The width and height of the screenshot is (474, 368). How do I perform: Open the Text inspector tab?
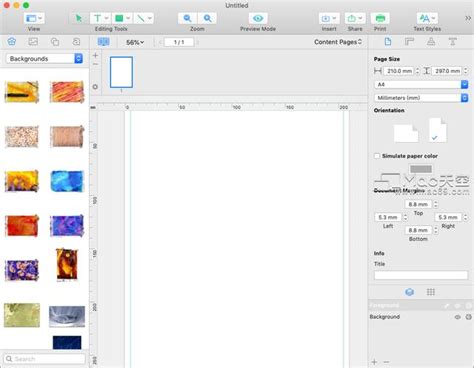point(452,42)
